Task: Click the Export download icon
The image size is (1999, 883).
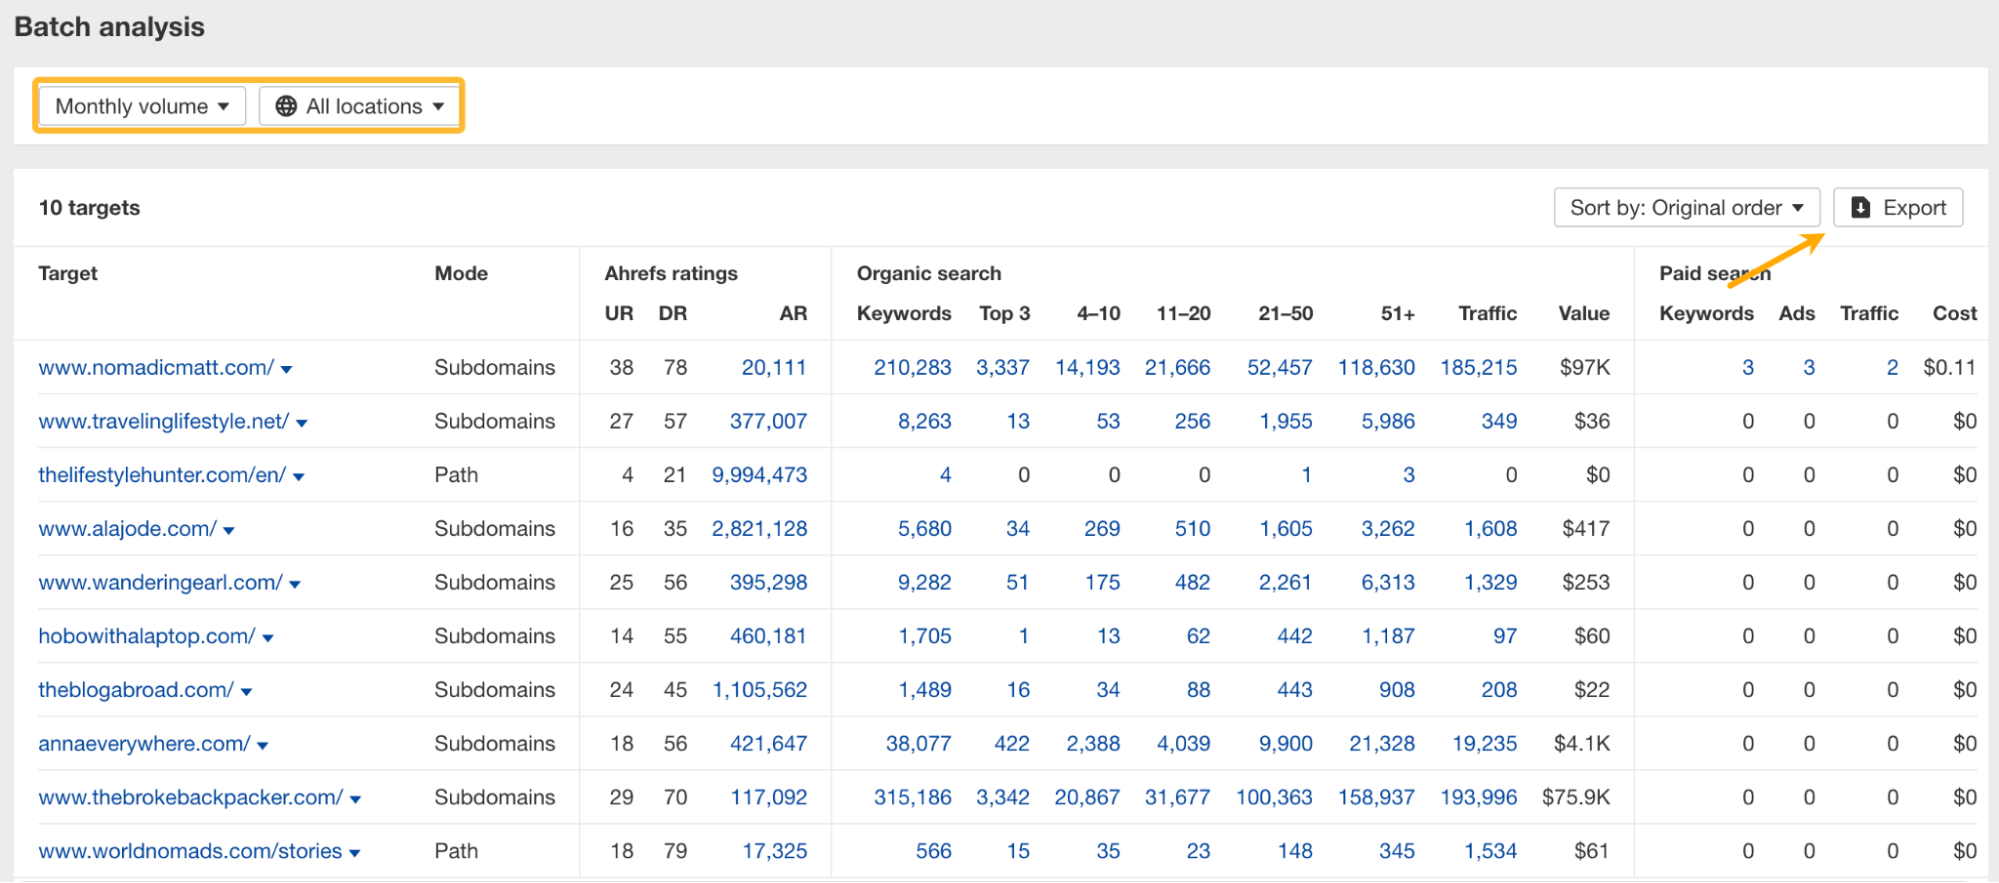Action: 1860,207
